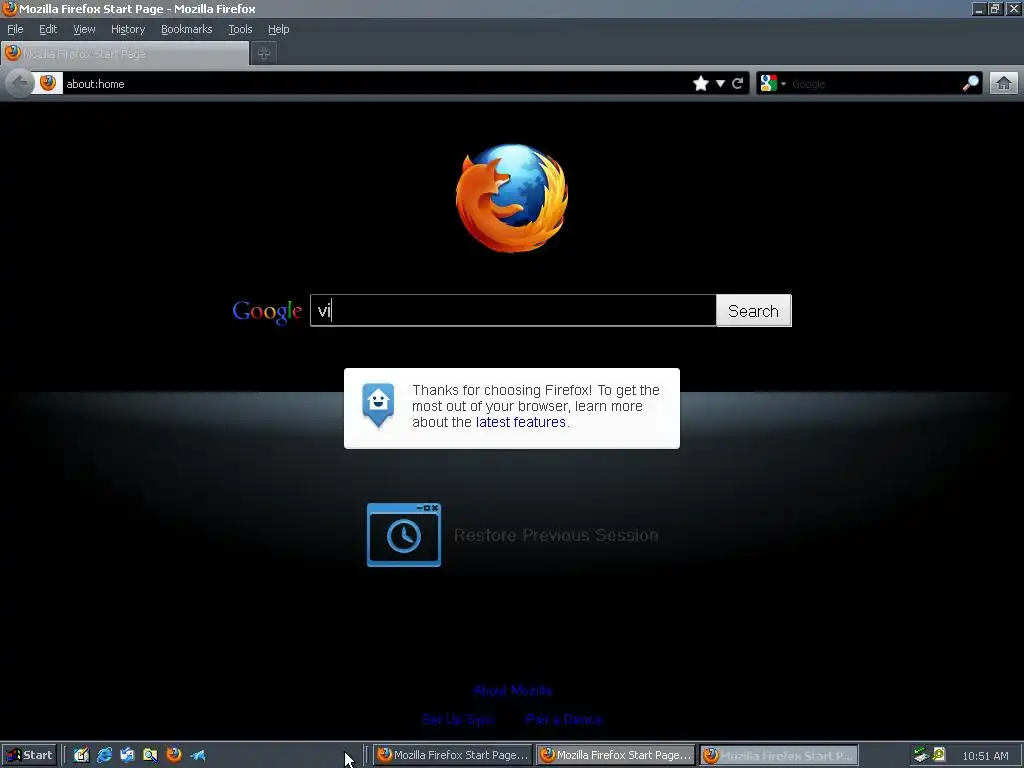This screenshot has height=768, width=1024.
Task: Open a new tab with the plus button
Action: click(264, 54)
